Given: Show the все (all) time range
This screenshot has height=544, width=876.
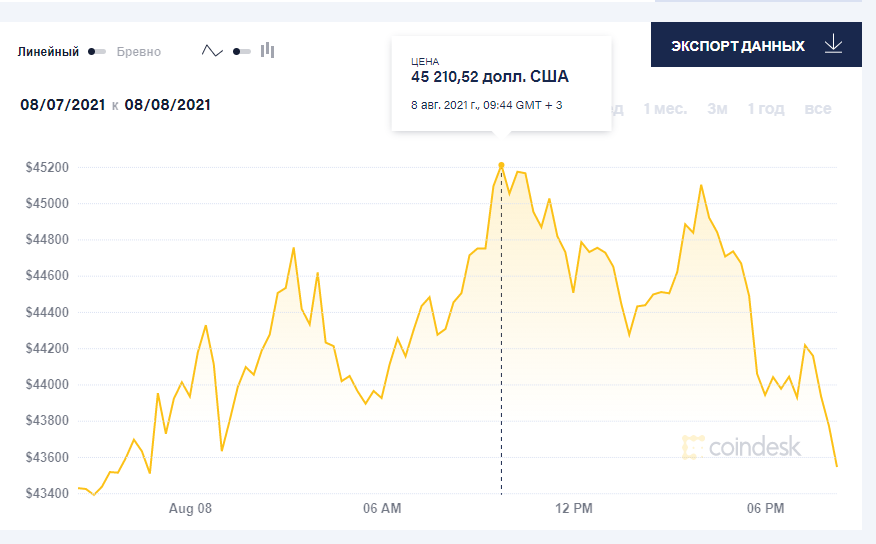Looking at the screenshot, I should [x=817, y=108].
